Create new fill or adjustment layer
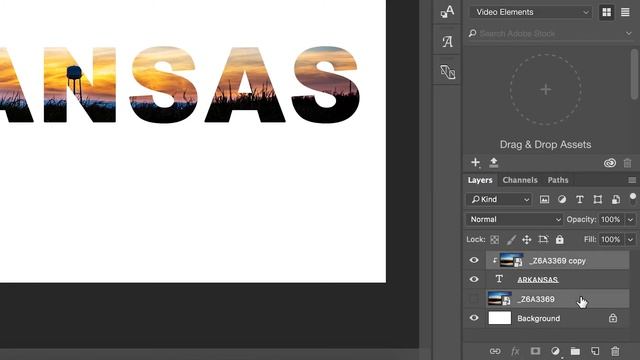The width and height of the screenshot is (640, 360). (x=555, y=351)
